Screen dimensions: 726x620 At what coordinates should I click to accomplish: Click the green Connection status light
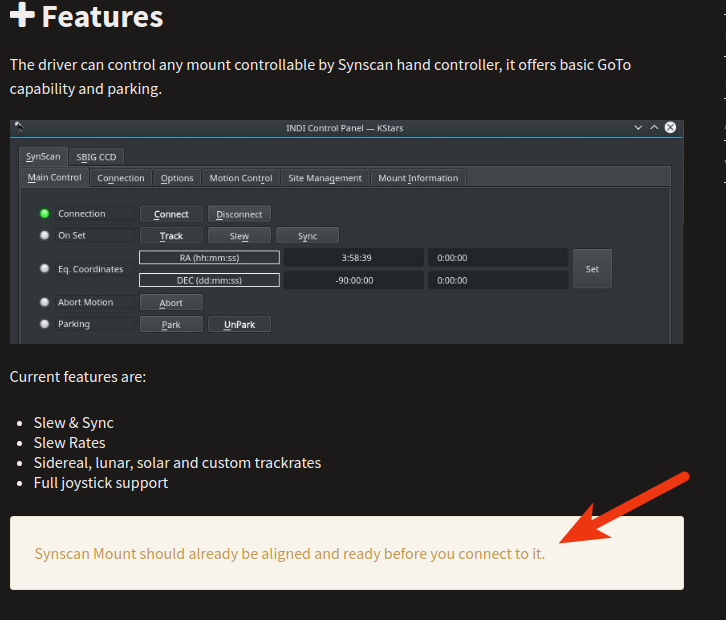[x=44, y=213]
